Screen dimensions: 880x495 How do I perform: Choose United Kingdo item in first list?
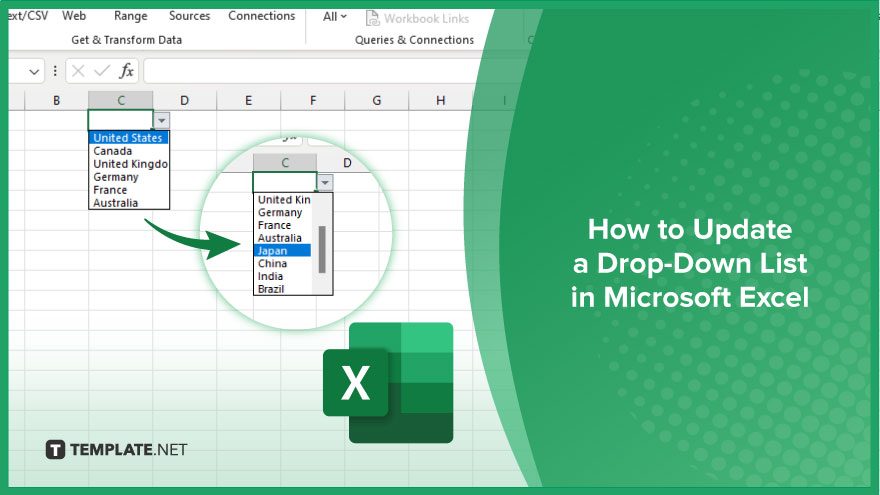tap(129, 164)
